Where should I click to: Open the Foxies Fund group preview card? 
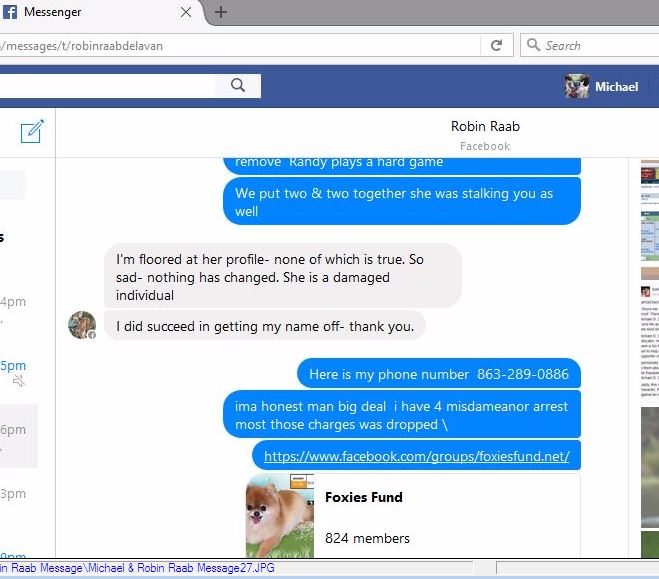coord(413,516)
